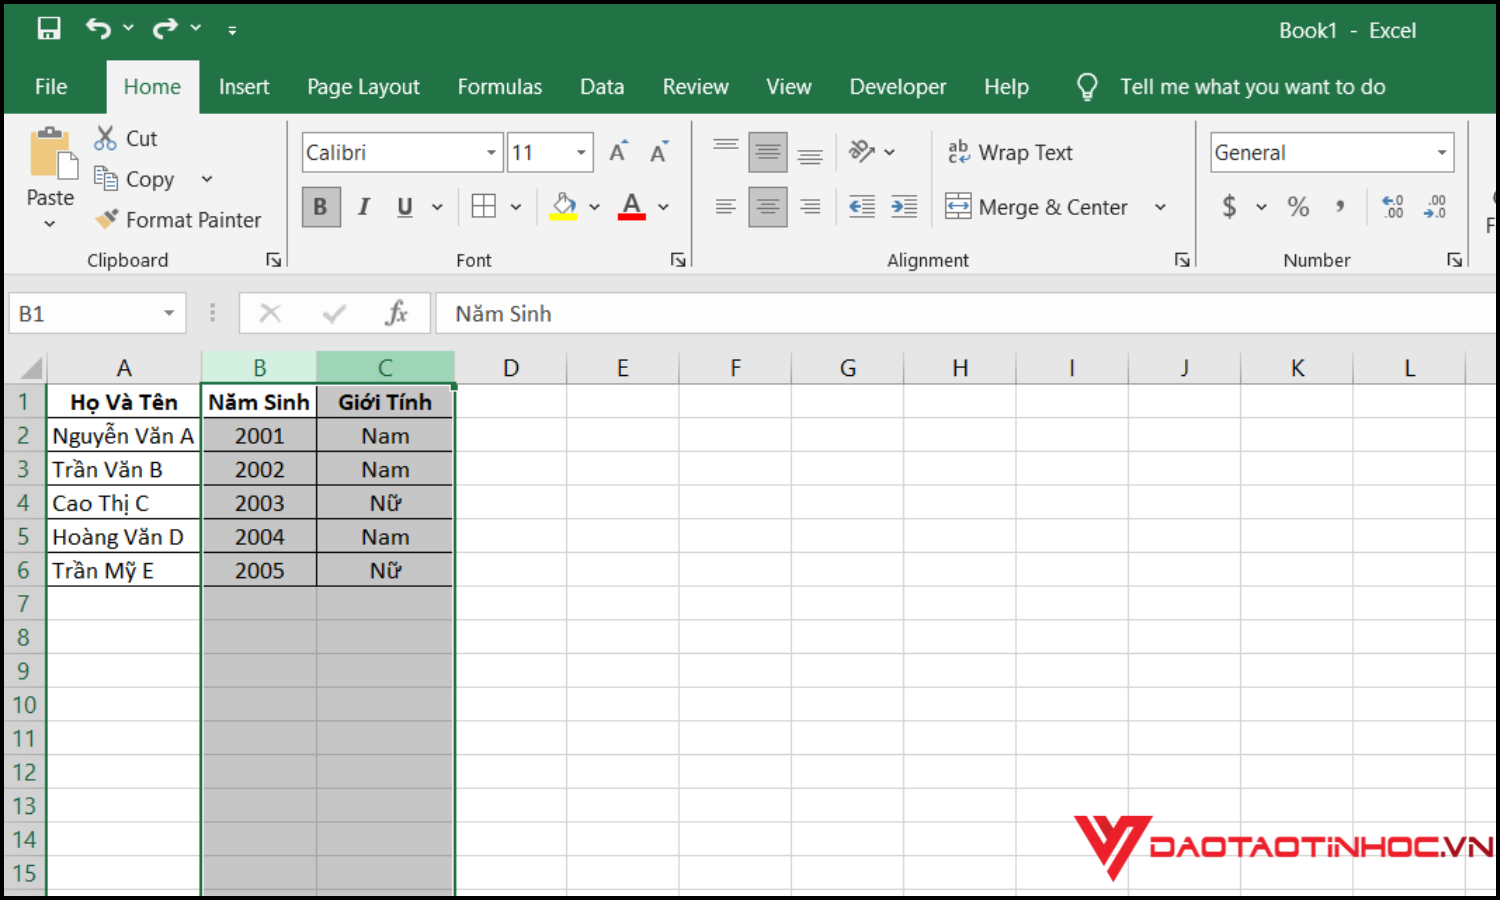Click the Cut icon
This screenshot has height=900, width=1500.
coord(104,137)
